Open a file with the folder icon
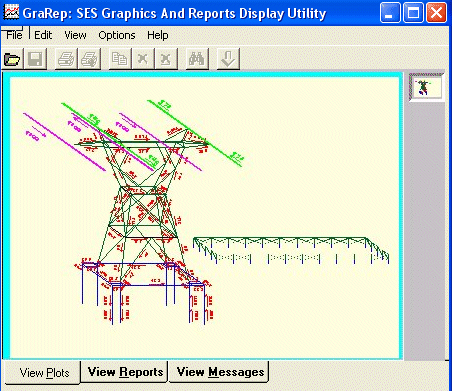The image size is (452, 391). pyautogui.click(x=12, y=59)
